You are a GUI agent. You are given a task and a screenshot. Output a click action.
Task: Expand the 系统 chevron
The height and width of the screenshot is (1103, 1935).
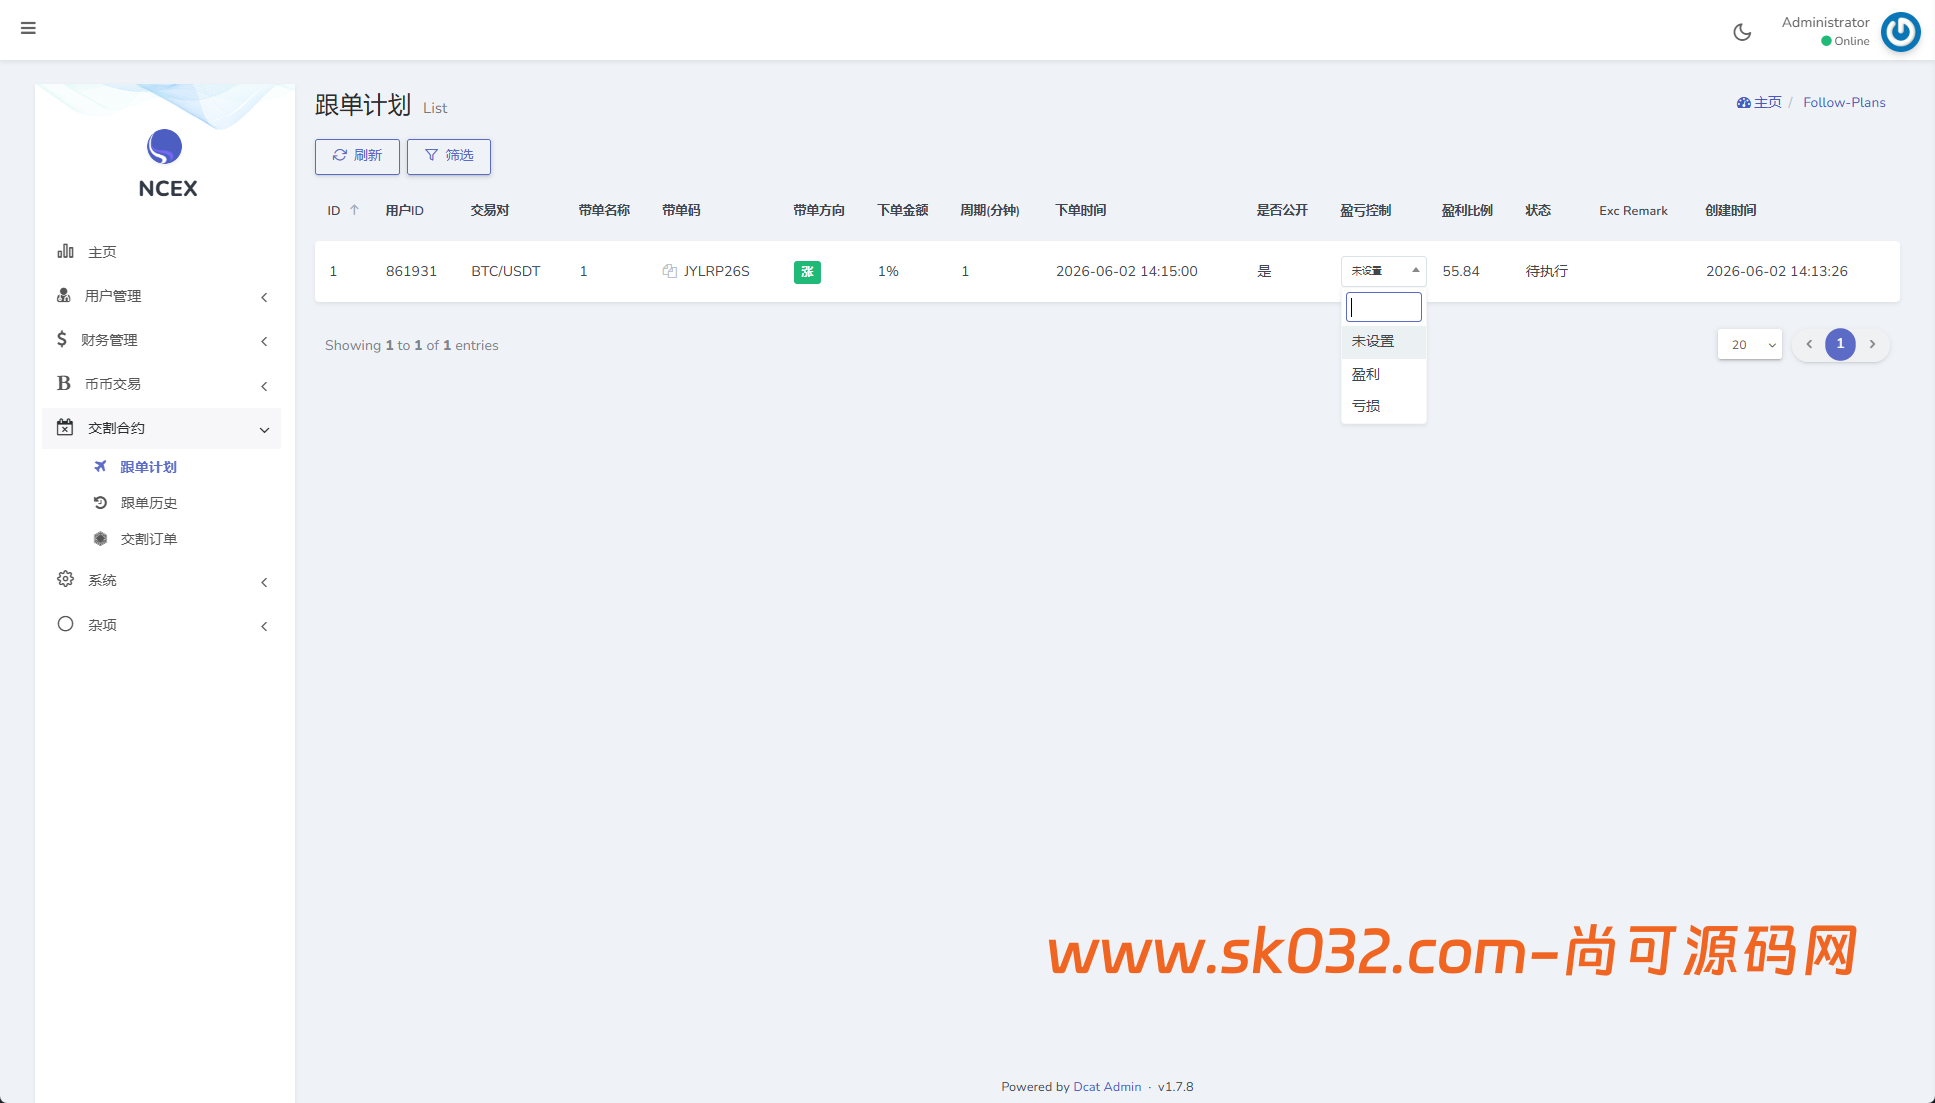(x=264, y=582)
